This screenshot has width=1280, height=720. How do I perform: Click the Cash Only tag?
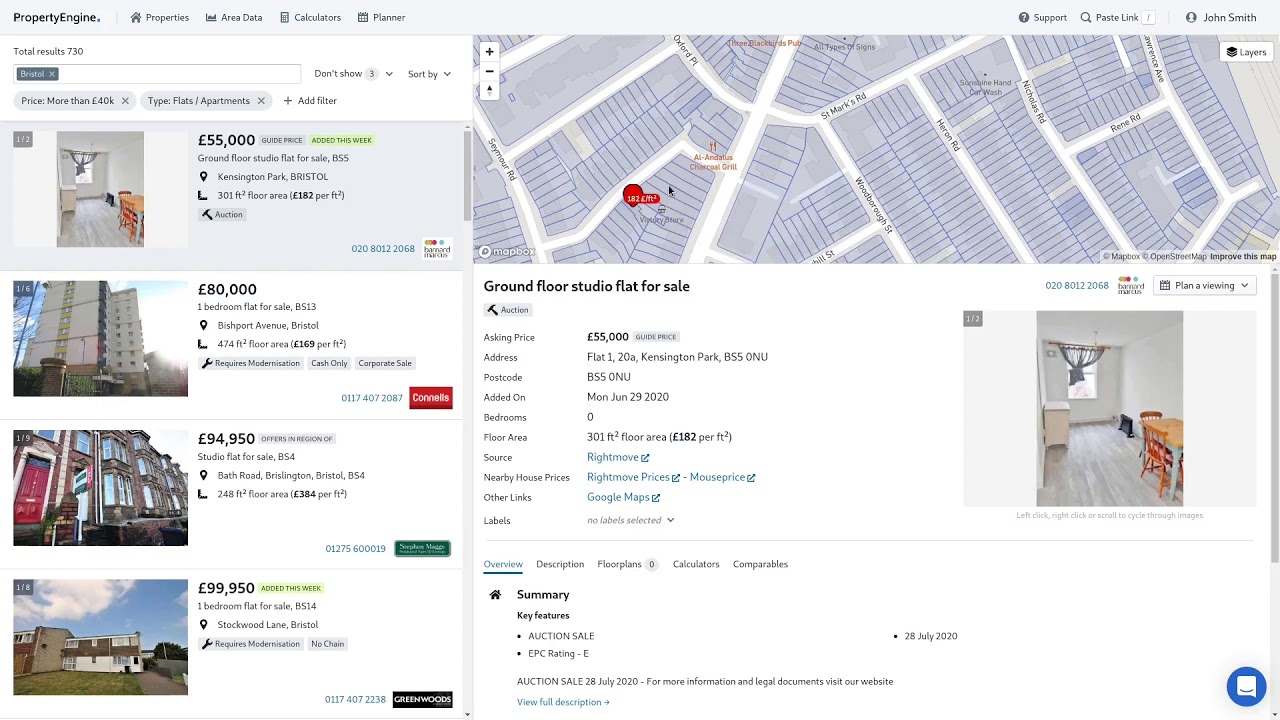[x=329, y=364]
